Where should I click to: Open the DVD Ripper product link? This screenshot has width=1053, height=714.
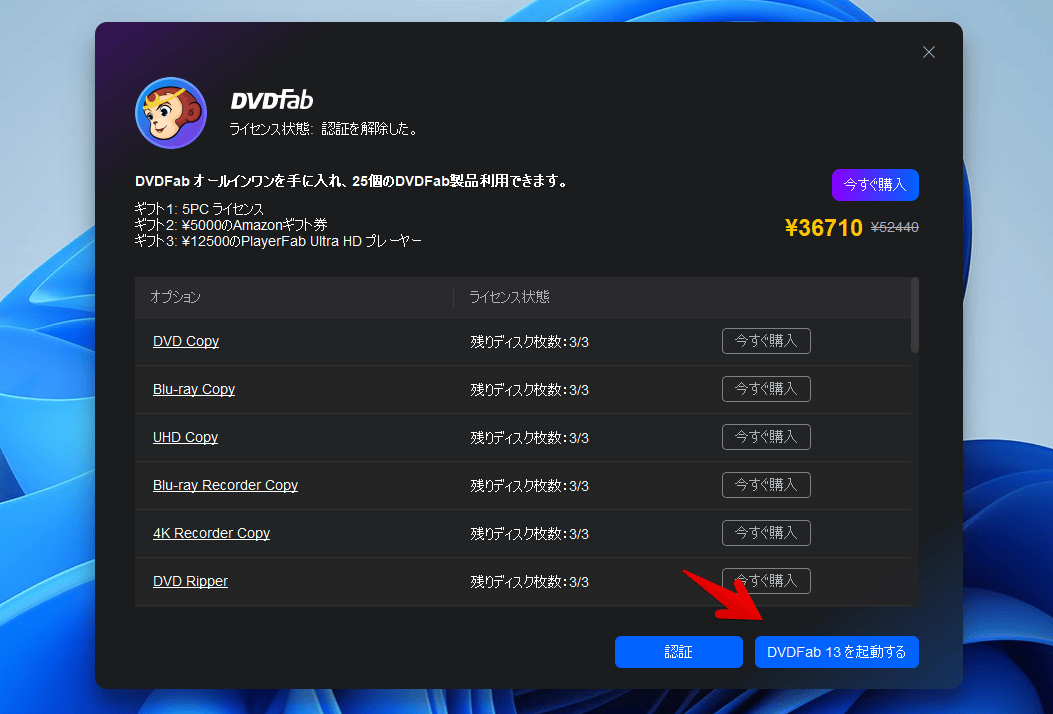191,581
